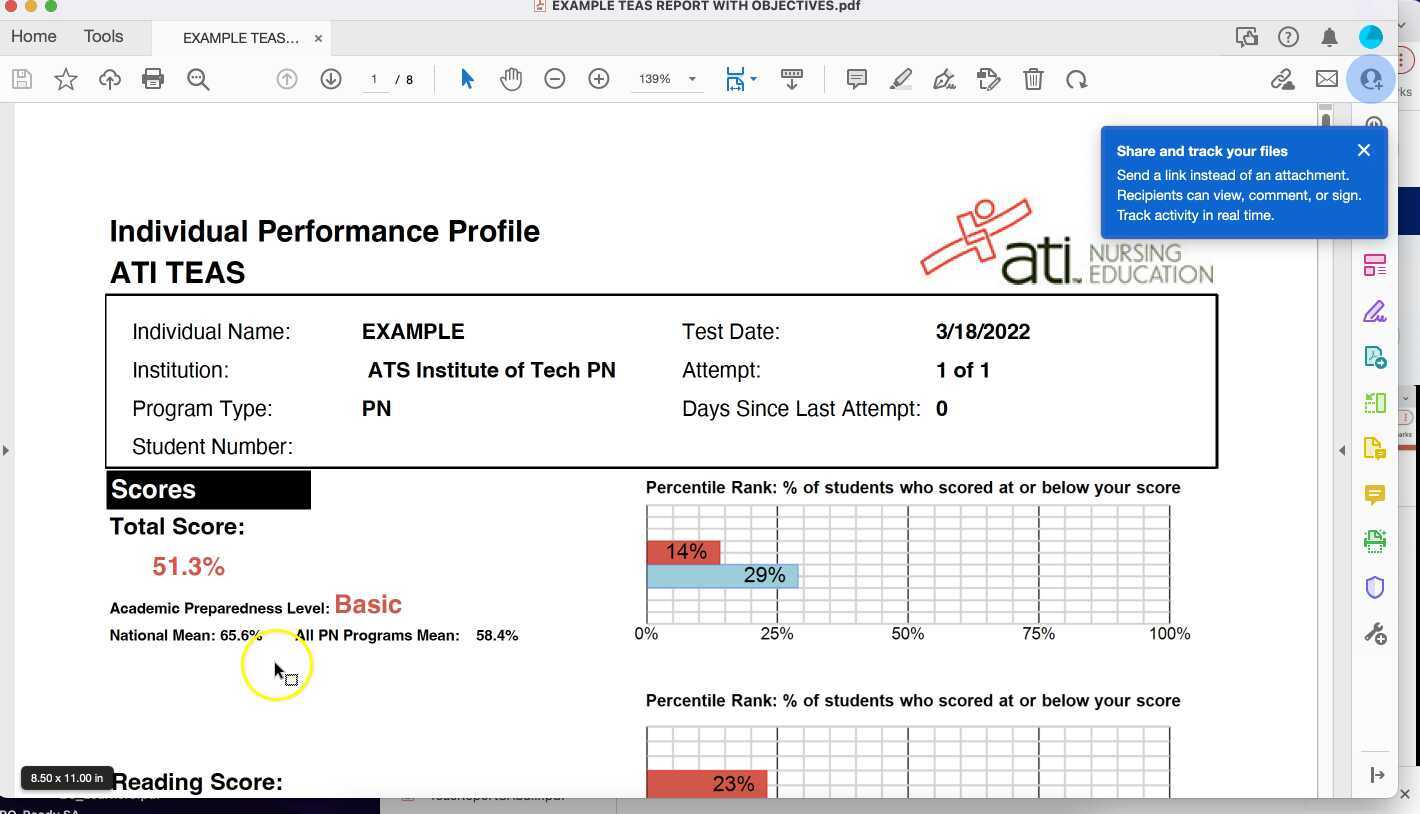Image resolution: width=1420 pixels, height=814 pixels.
Task: Open the Tools tab
Action: point(103,36)
